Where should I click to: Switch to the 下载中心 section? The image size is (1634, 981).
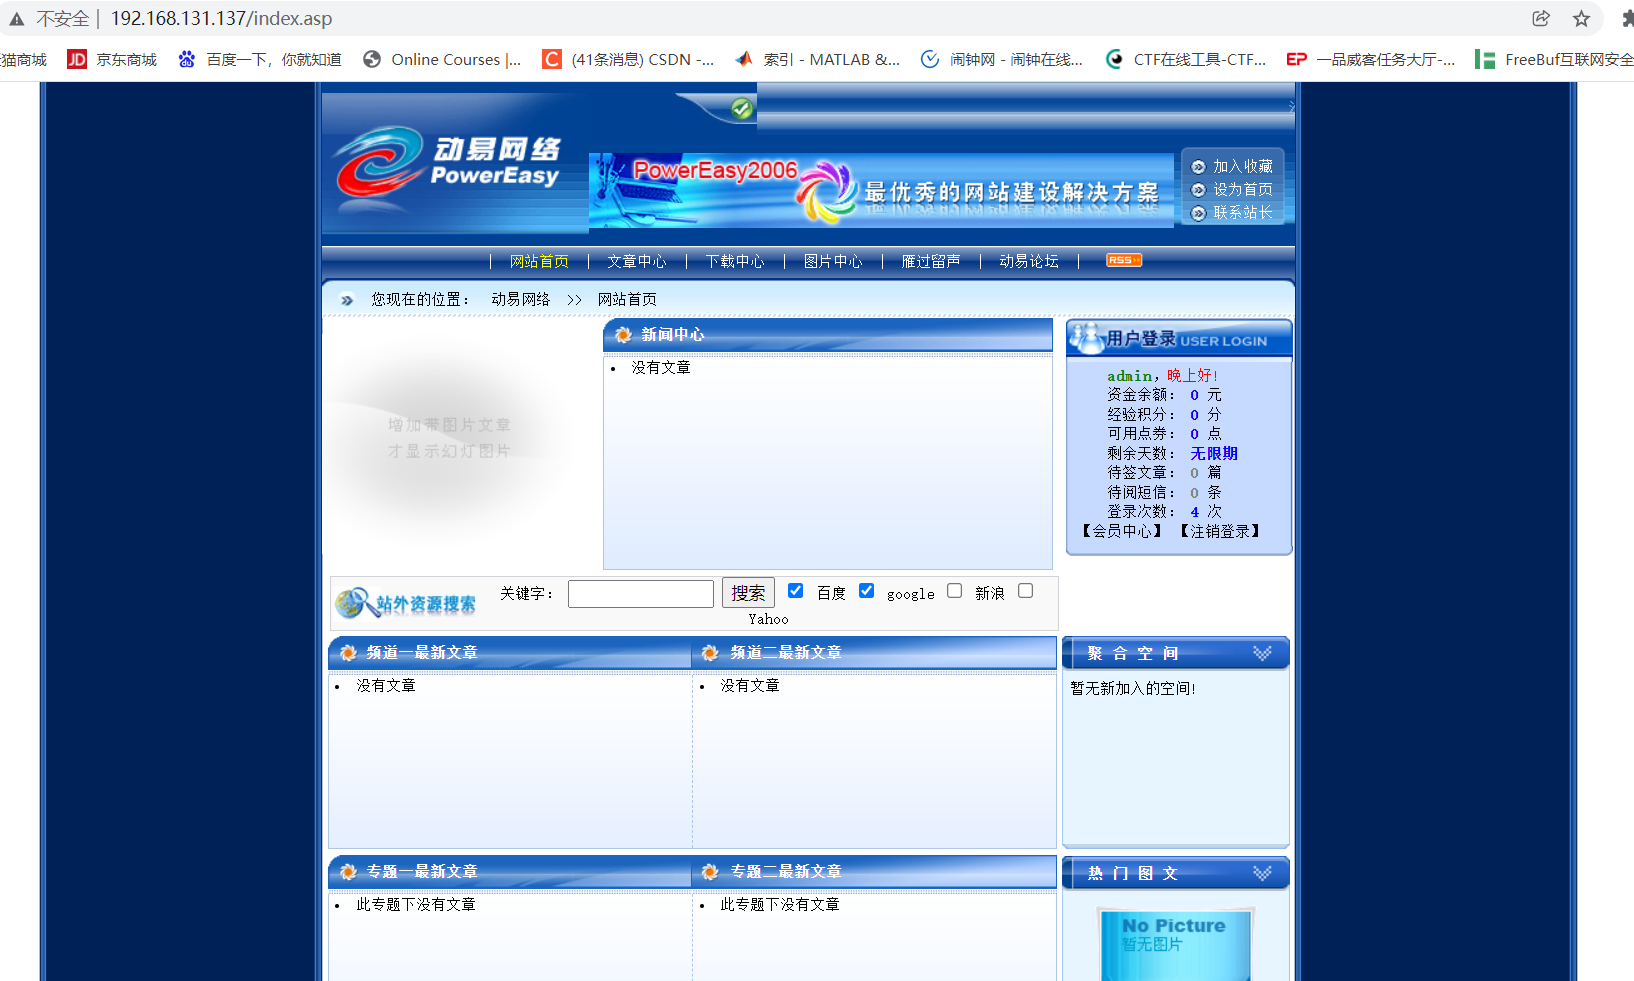pos(735,261)
